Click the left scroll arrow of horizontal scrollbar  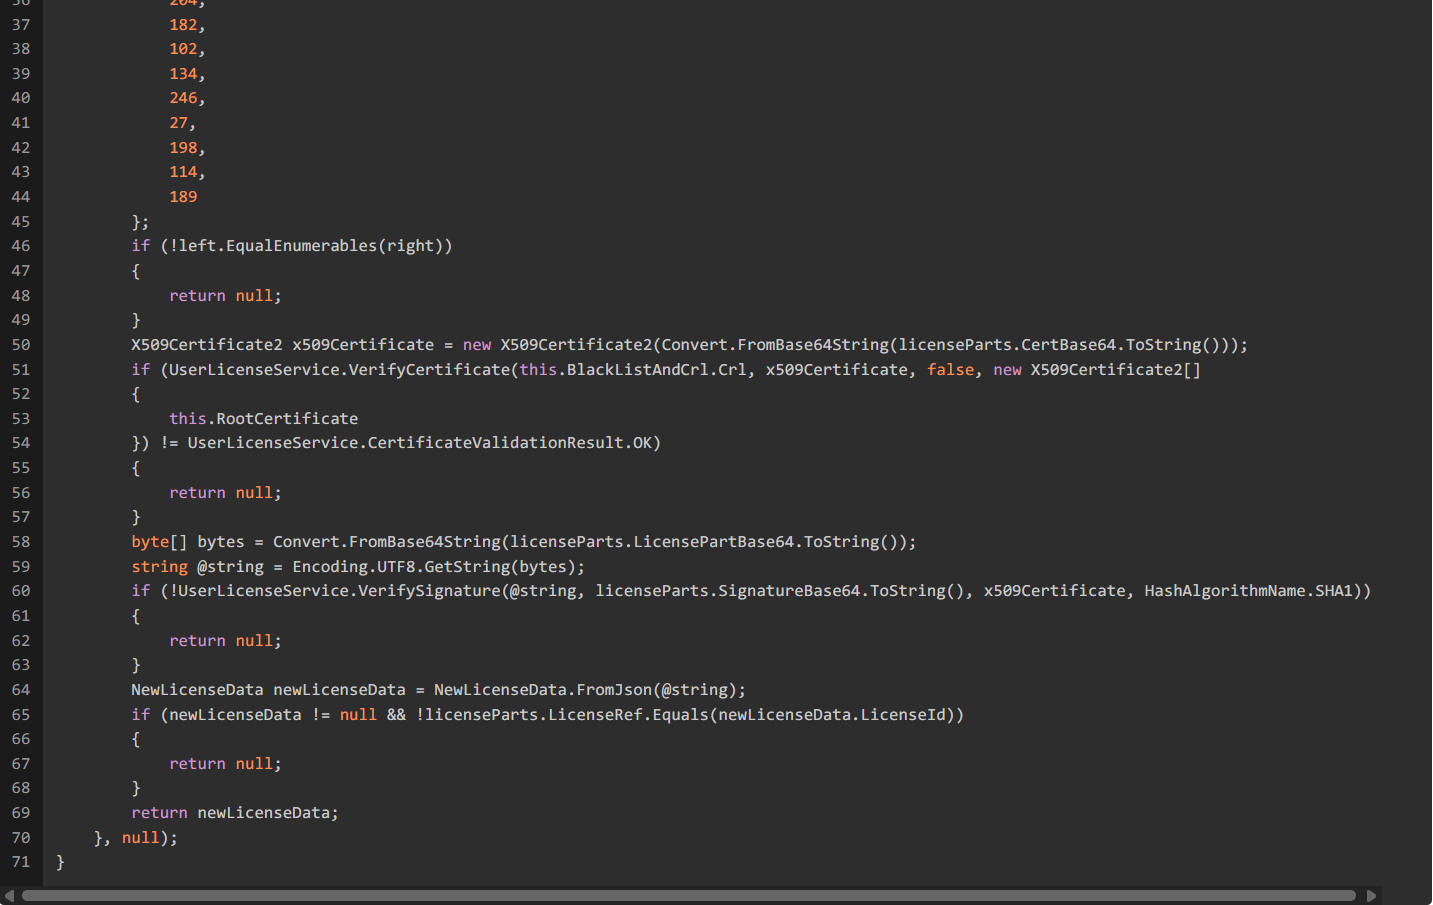9,896
